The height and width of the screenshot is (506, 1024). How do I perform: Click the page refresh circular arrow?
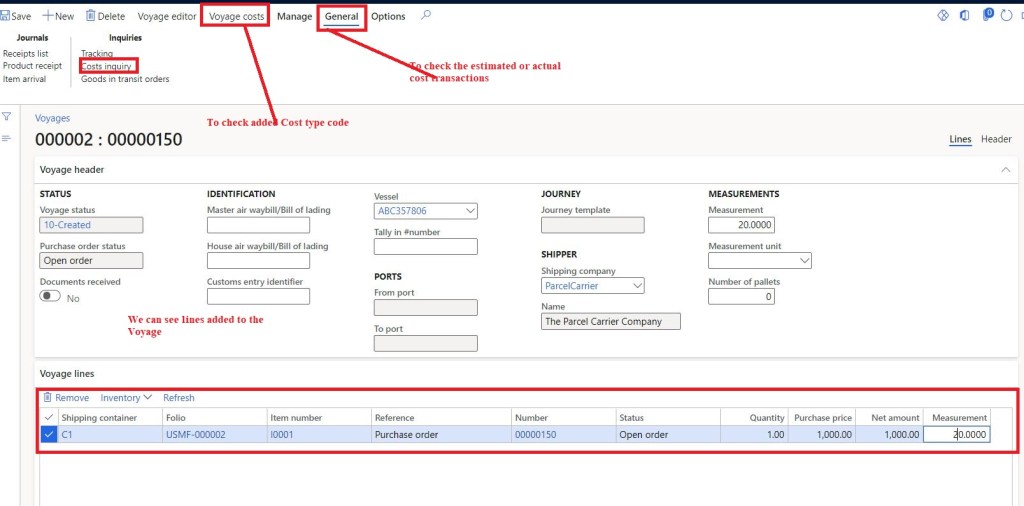[x=1006, y=16]
